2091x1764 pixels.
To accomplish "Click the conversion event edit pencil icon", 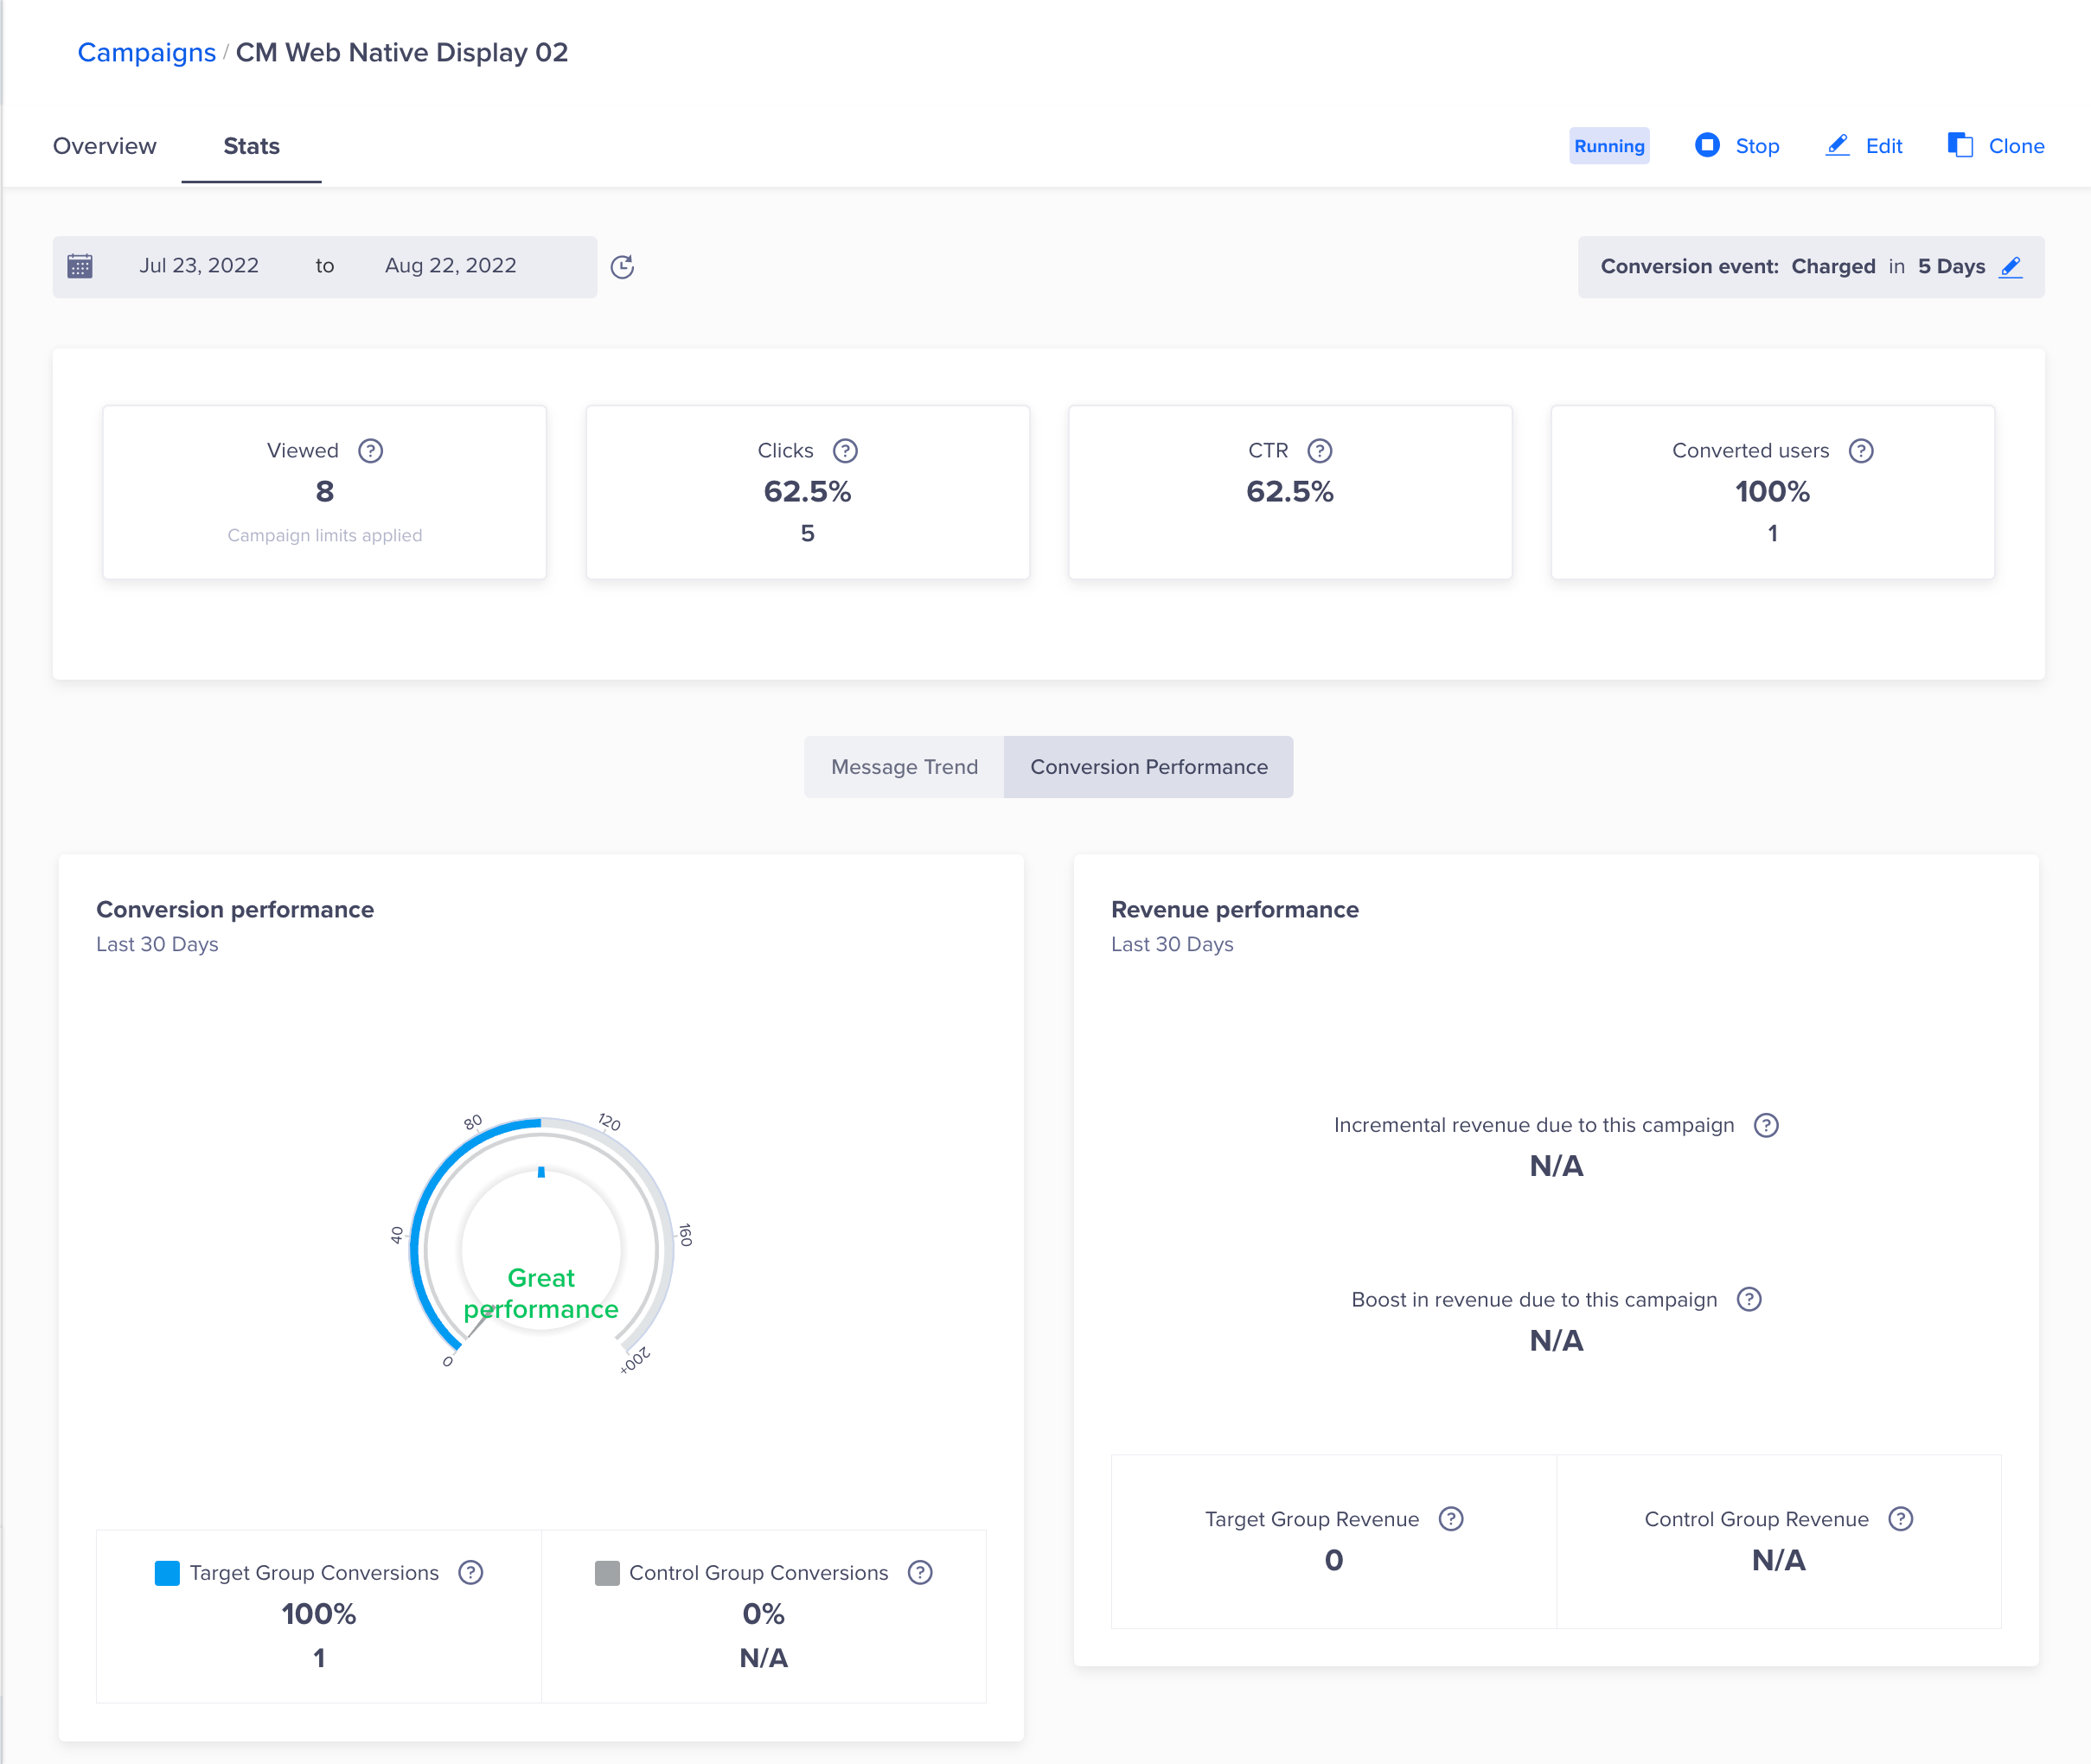I will pyautogui.click(x=2011, y=267).
